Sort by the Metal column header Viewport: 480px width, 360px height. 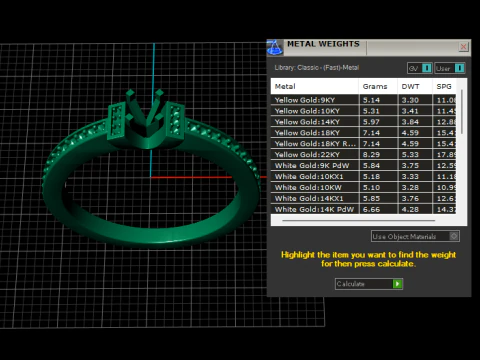[x=315, y=86]
